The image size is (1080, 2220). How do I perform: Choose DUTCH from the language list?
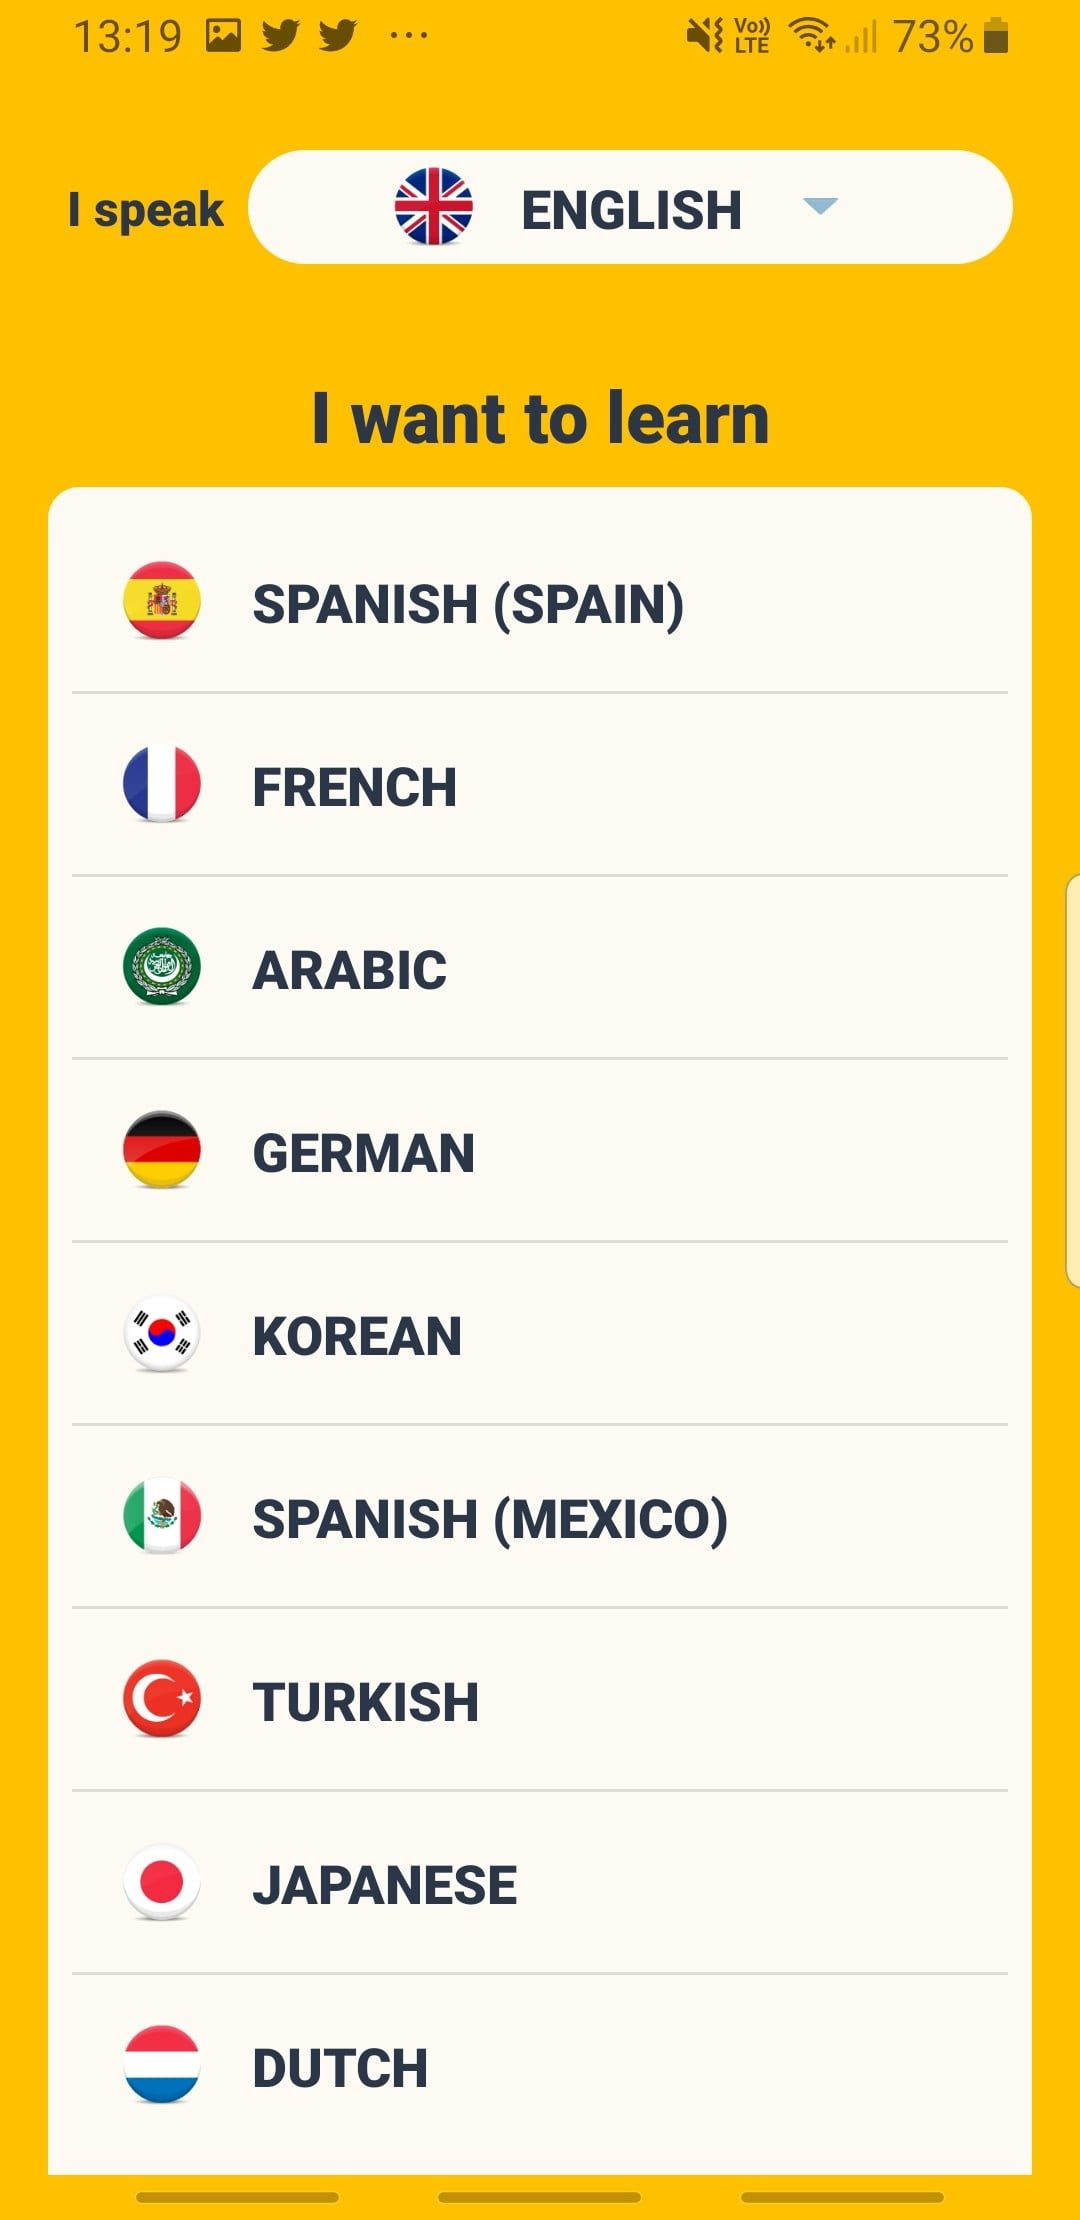click(x=340, y=2068)
